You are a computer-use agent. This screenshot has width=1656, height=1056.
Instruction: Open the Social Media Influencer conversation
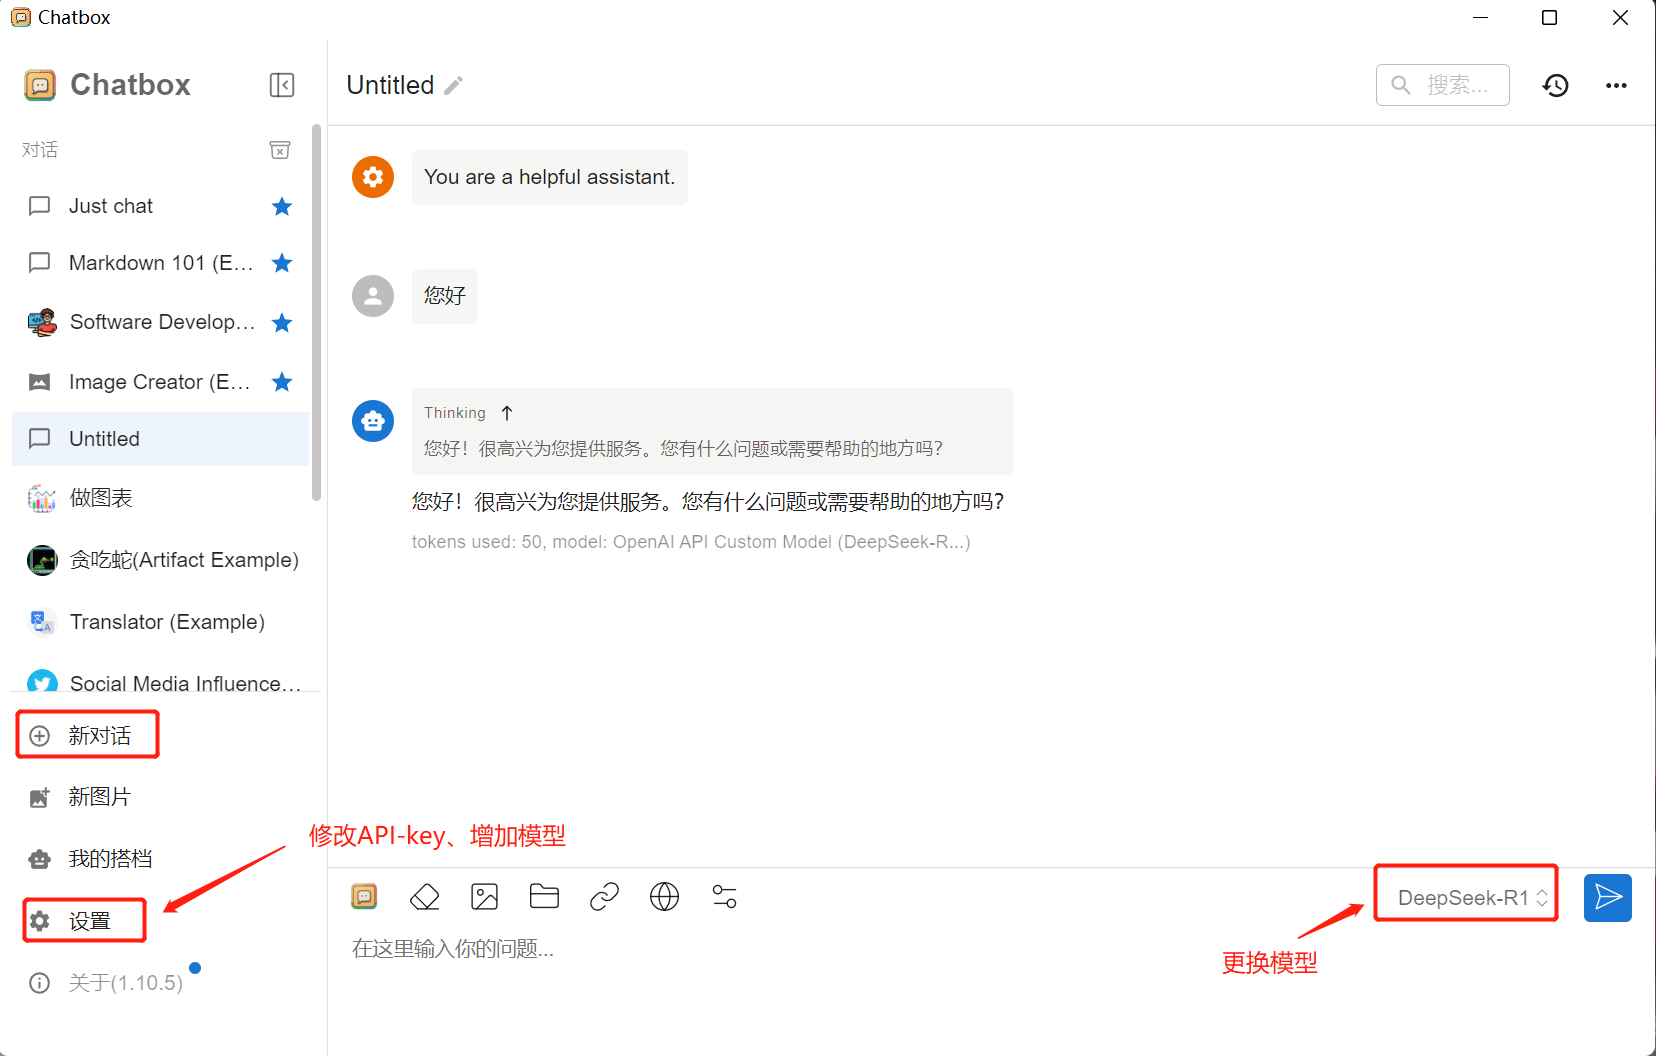160,680
